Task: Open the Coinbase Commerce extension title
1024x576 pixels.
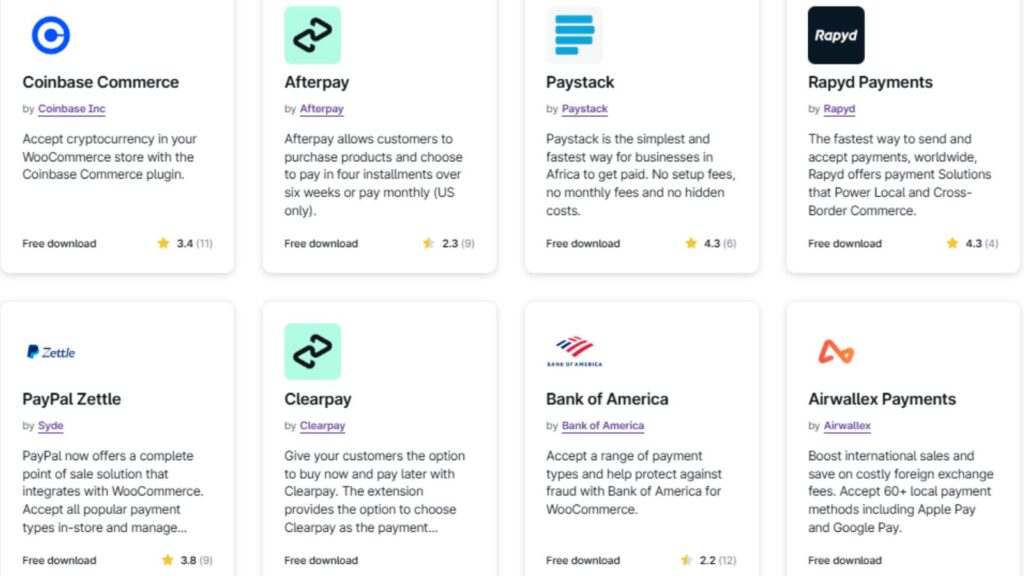Action: tap(100, 82)
